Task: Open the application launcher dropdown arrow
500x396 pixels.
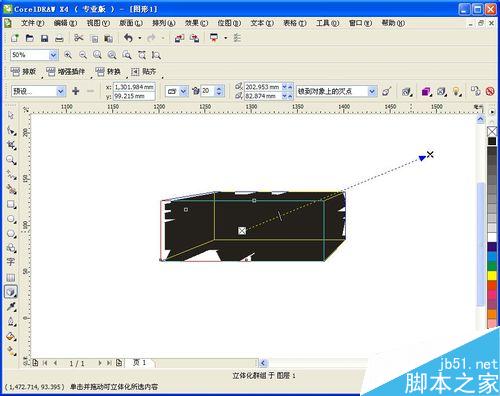Action: [226, 38]
